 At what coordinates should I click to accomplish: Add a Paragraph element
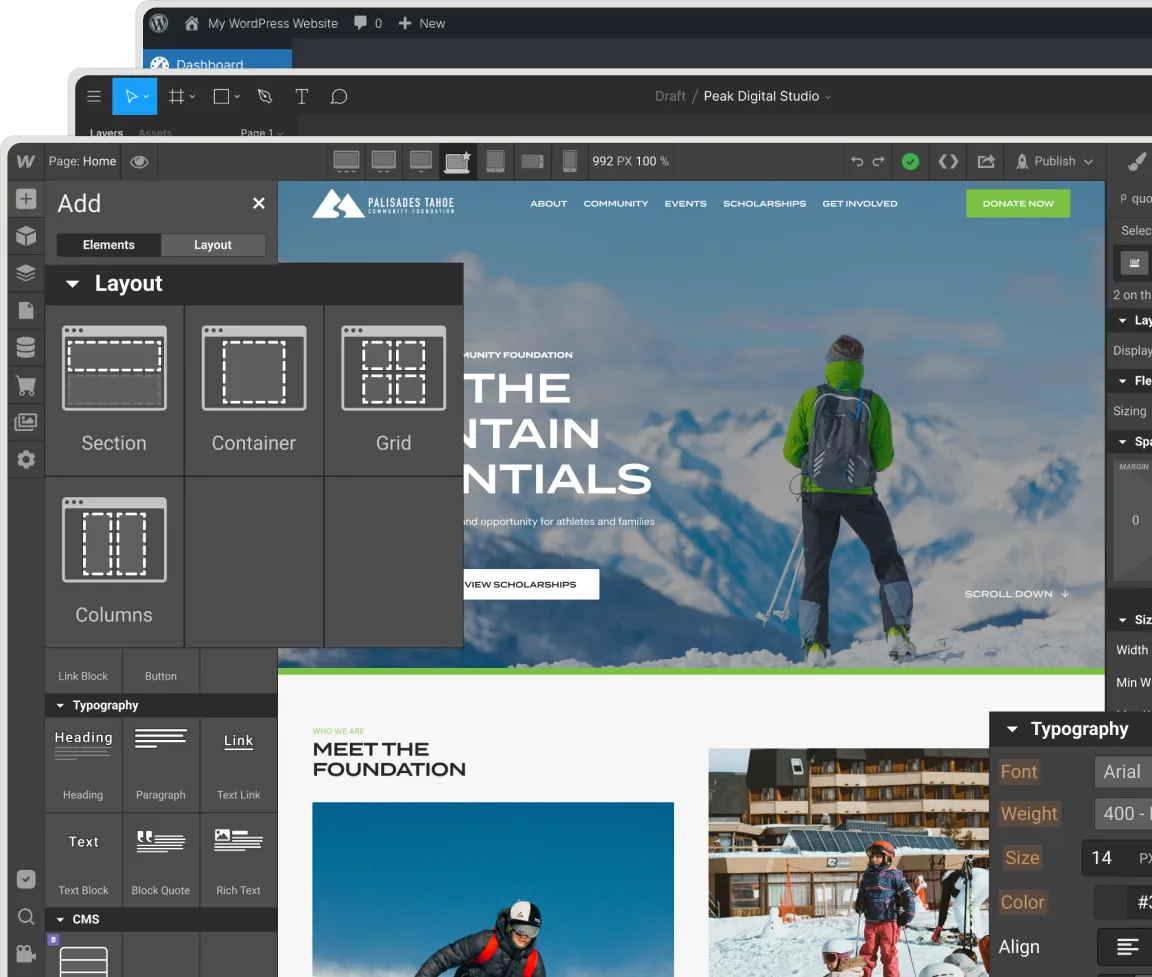[x=161, y=763]
